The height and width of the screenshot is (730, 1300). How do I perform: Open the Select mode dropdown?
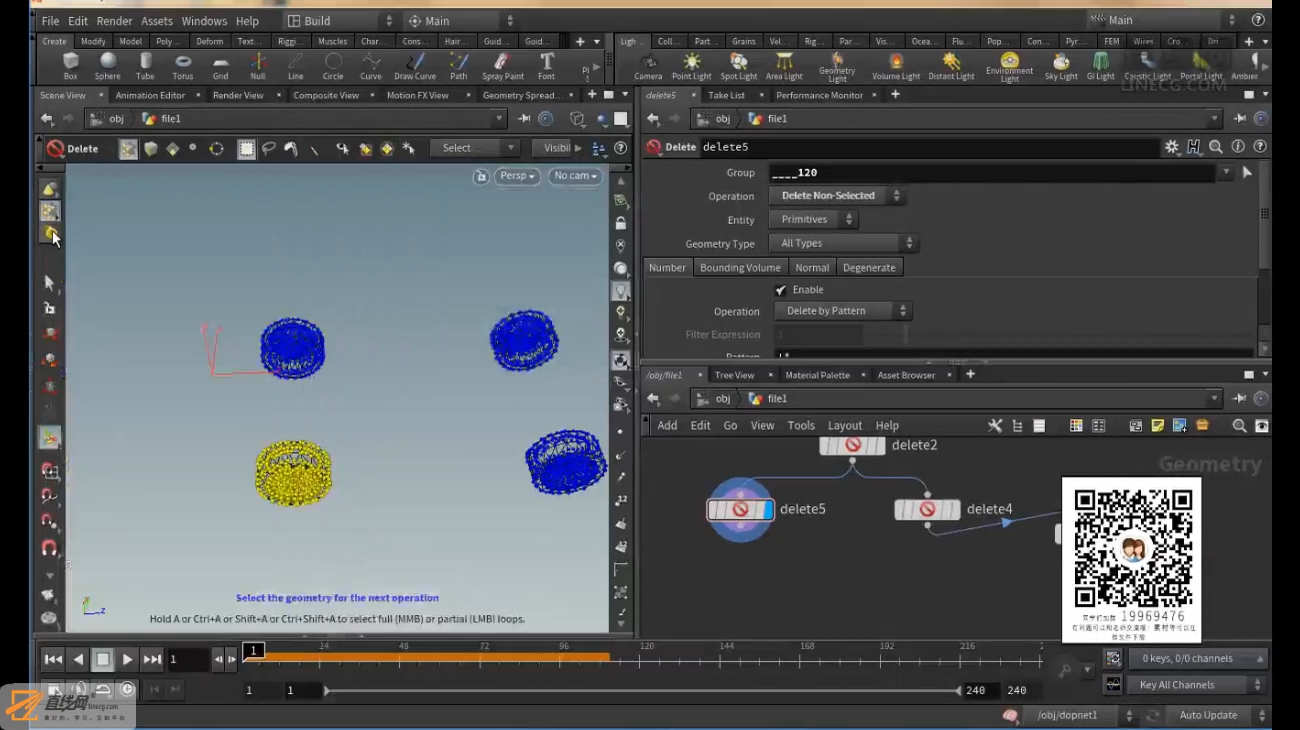pyautogui.click(x=474, y=148)
